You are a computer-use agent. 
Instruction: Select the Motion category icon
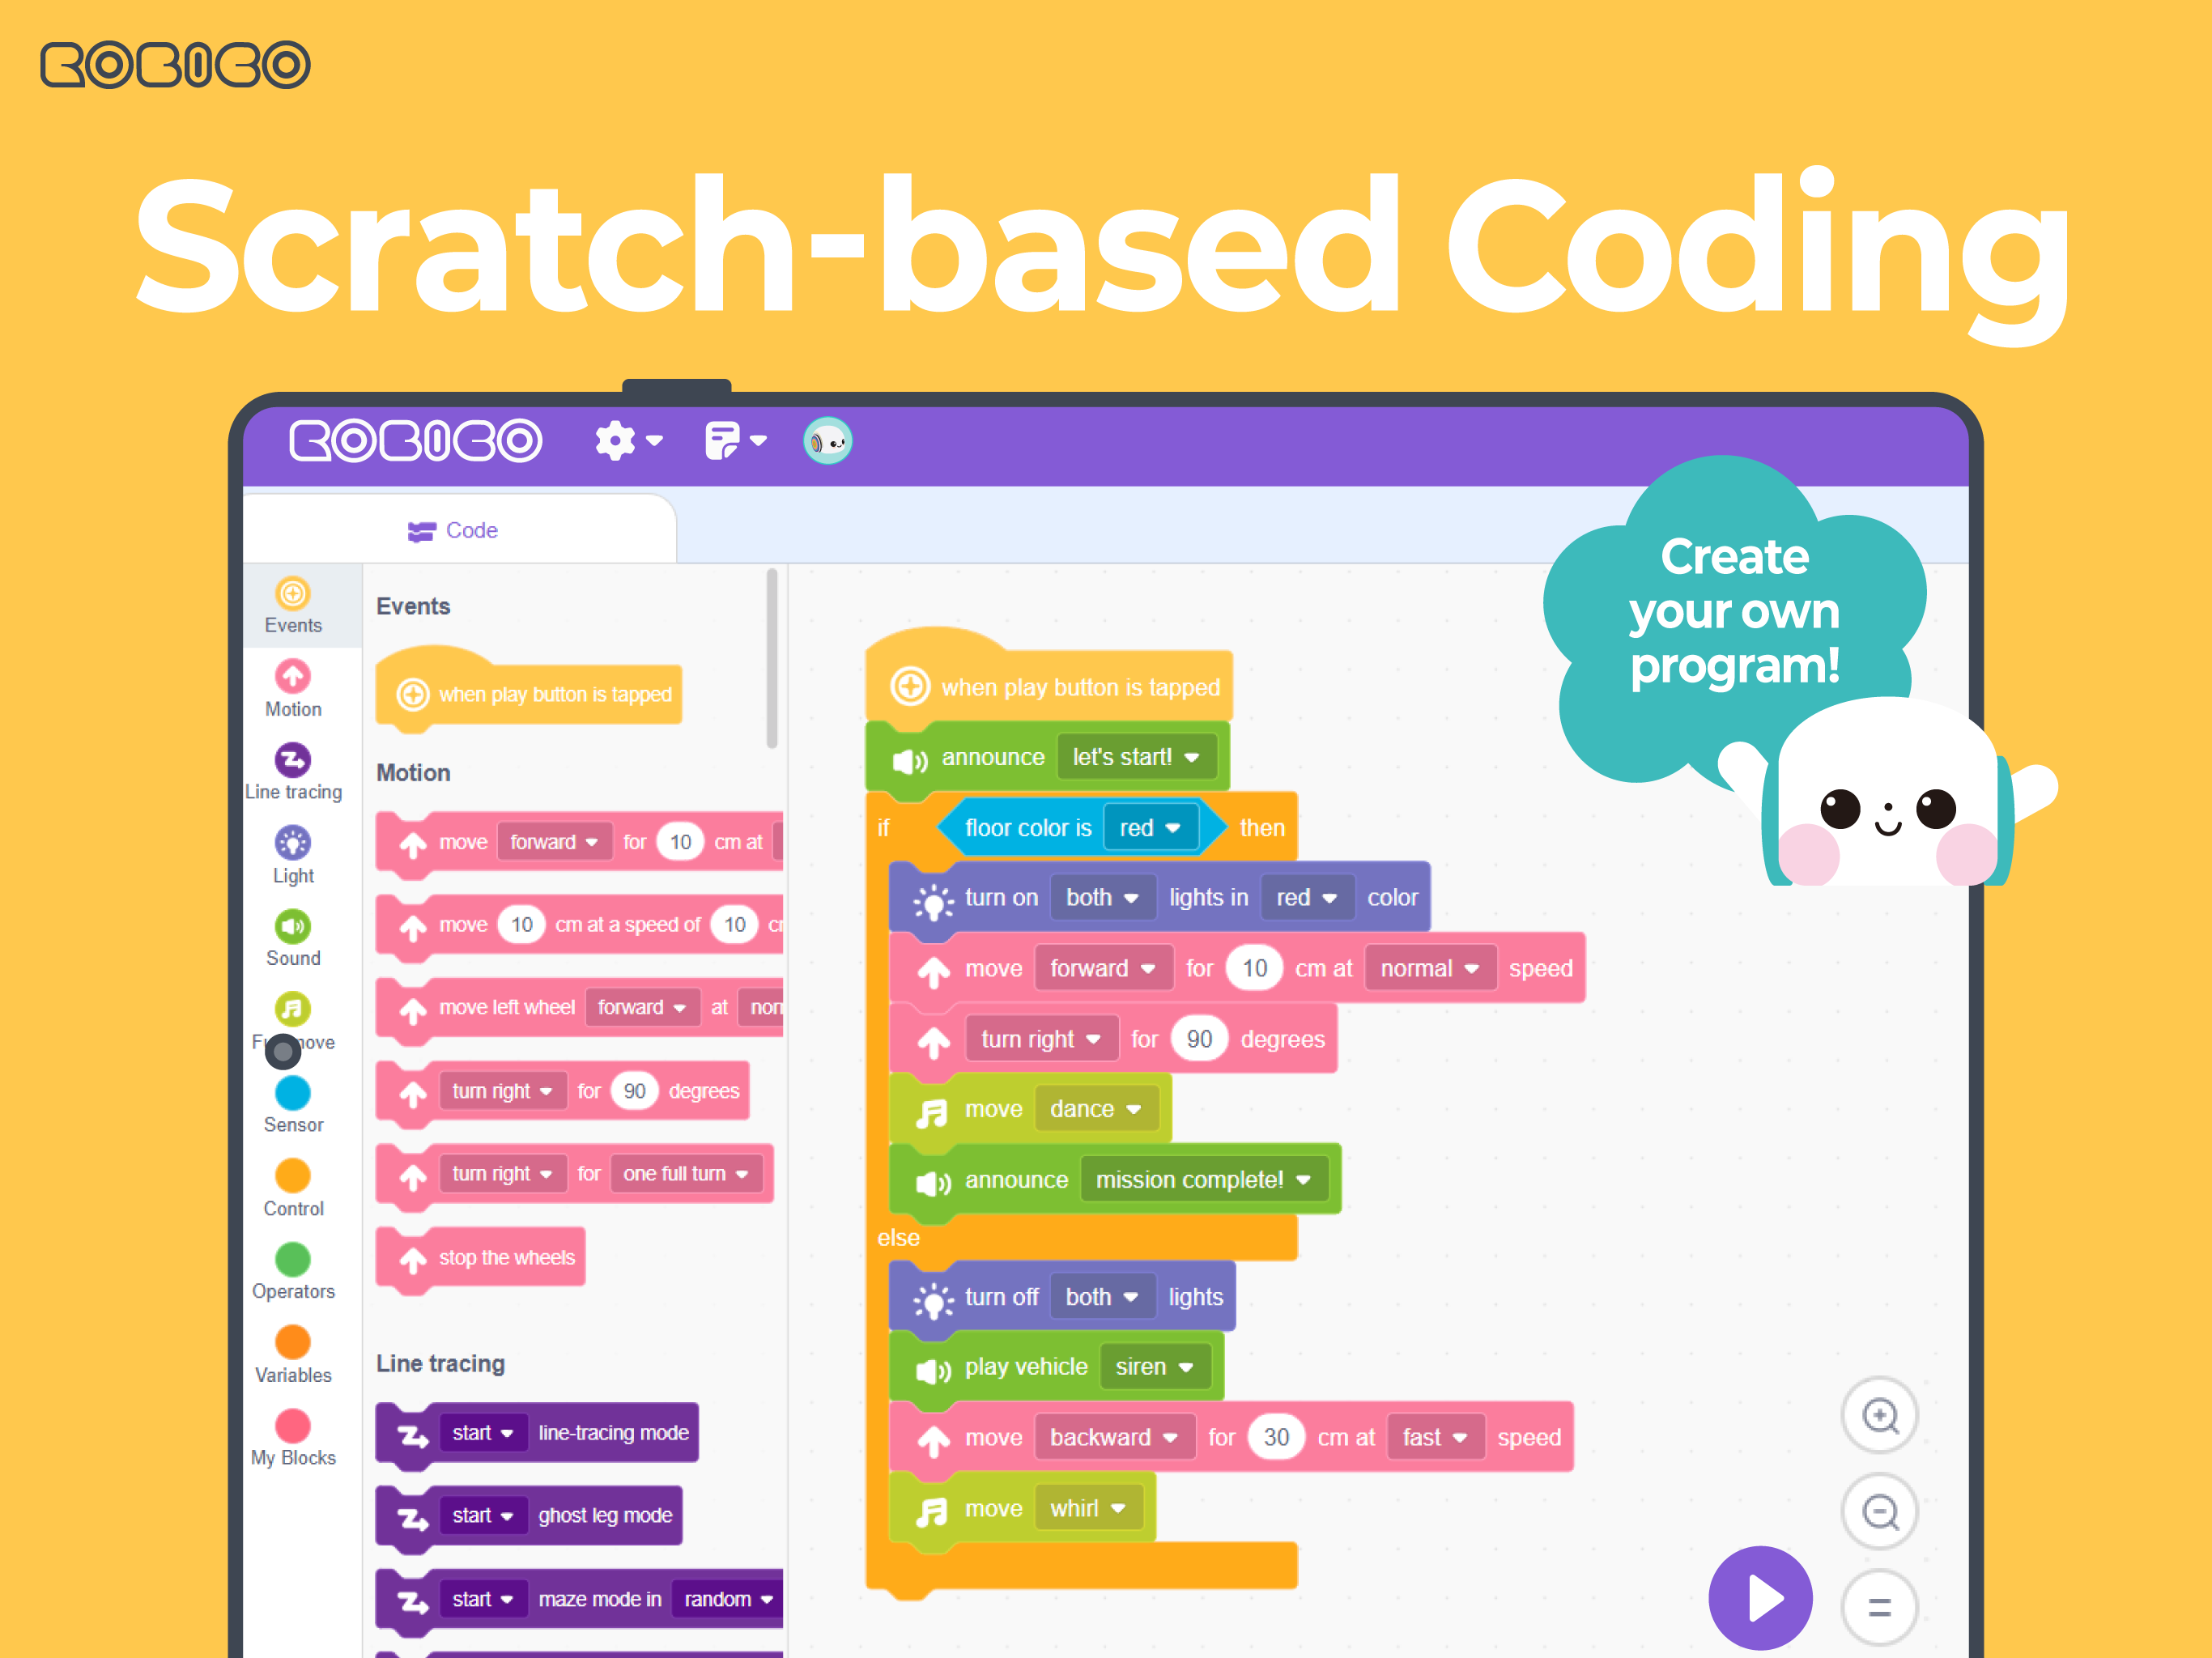293,677
